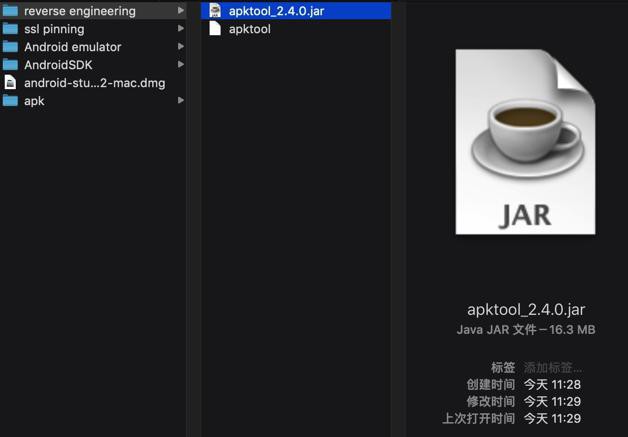Expand the ssl pinning folder arrow
Image resolution: width=628 pixels, height=437 pixels.
click(x=181, y=28)
